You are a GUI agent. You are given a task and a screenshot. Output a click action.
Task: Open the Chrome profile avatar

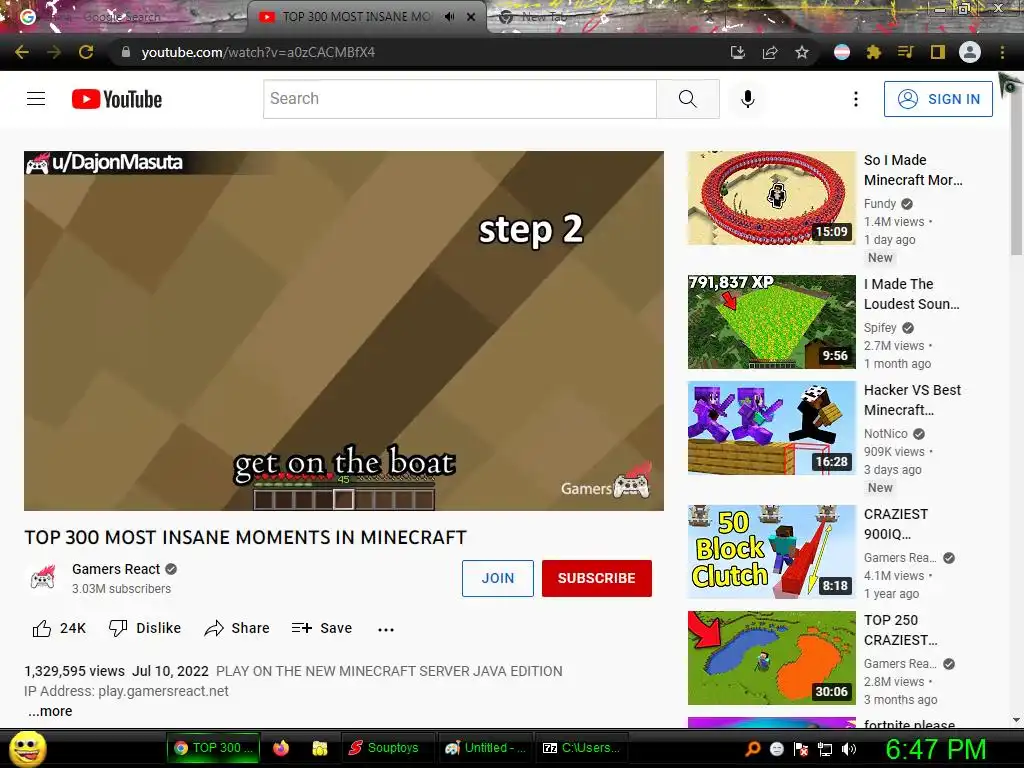pyautogui.click(x=970, y=52)
